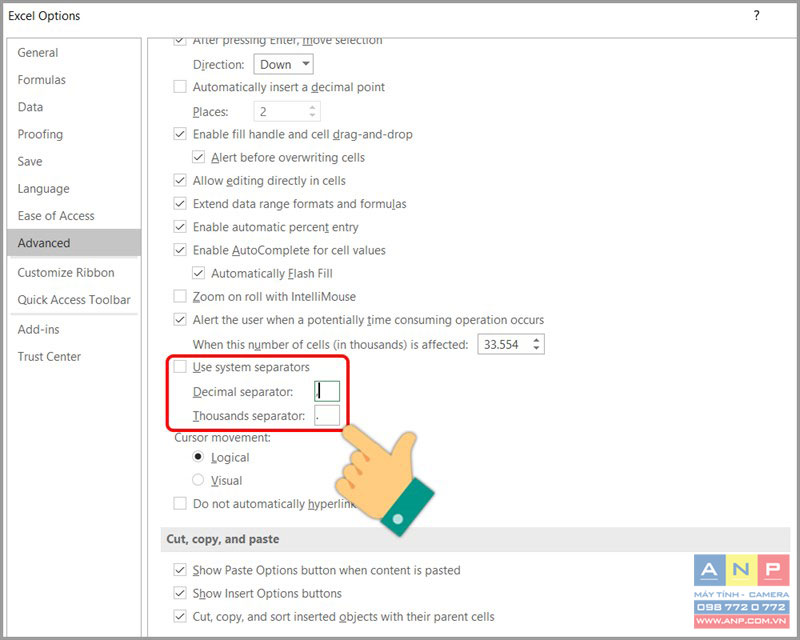Image resolution: width=800 pixels, height=640 pixels.
Task: Open Customize Ribbon settings
Action: point(66,273)
